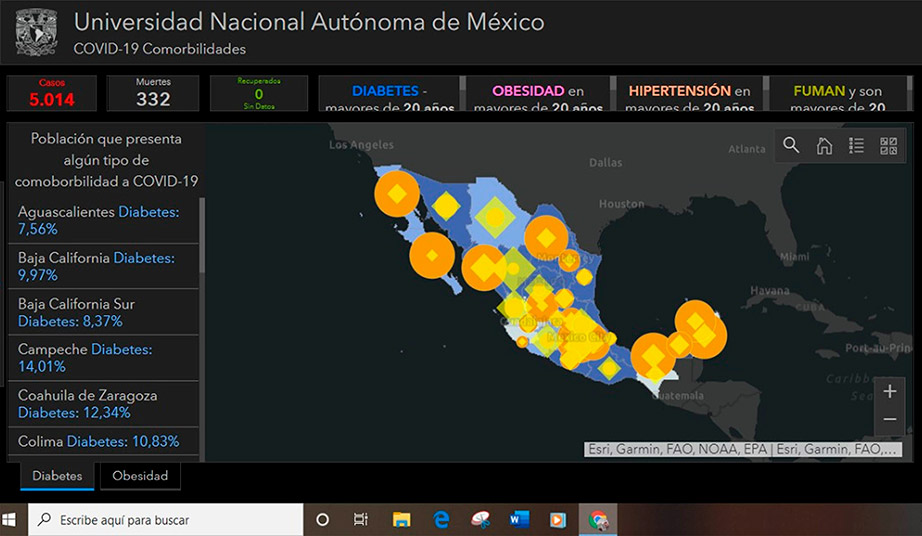Open the basemap gallery grid
The height and width of the screenshot is (536, 922).
coord(888,145)
